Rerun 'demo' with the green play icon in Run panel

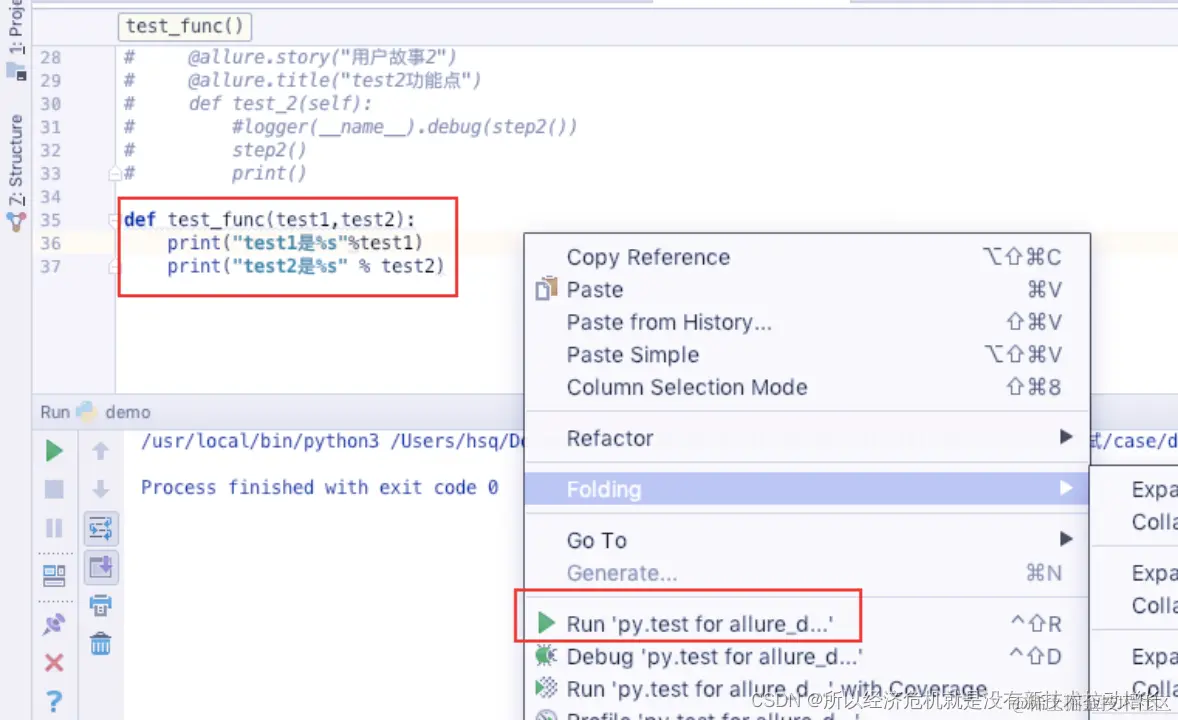(x=53, y=451)
